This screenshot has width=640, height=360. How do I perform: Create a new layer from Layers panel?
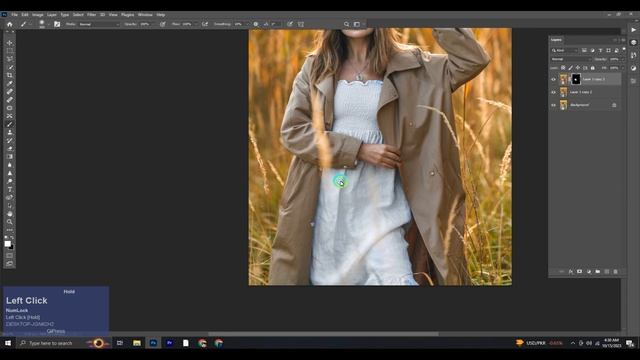[607, 271]
